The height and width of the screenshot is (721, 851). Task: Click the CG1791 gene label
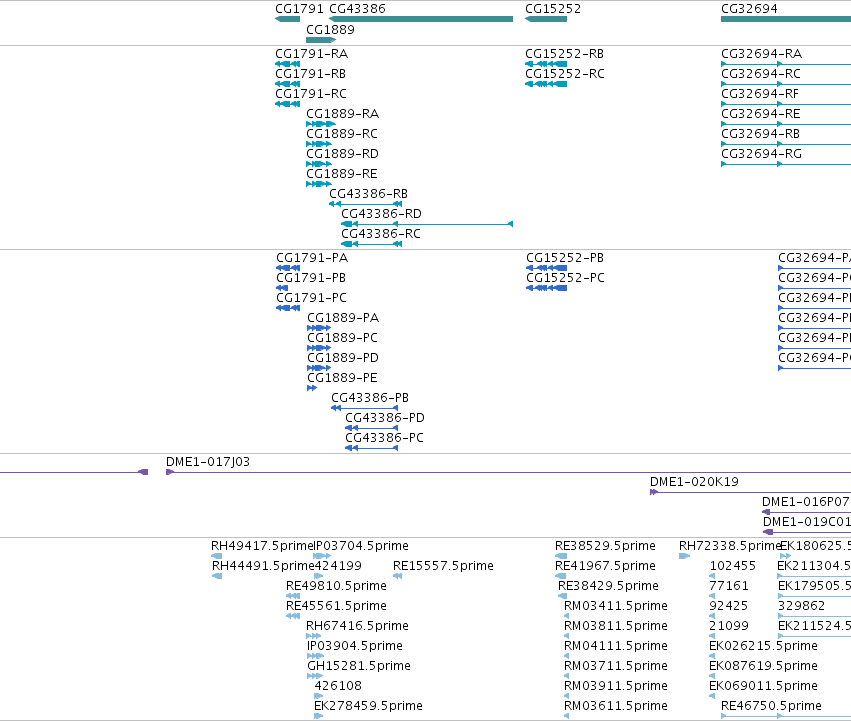coord(299,9)
